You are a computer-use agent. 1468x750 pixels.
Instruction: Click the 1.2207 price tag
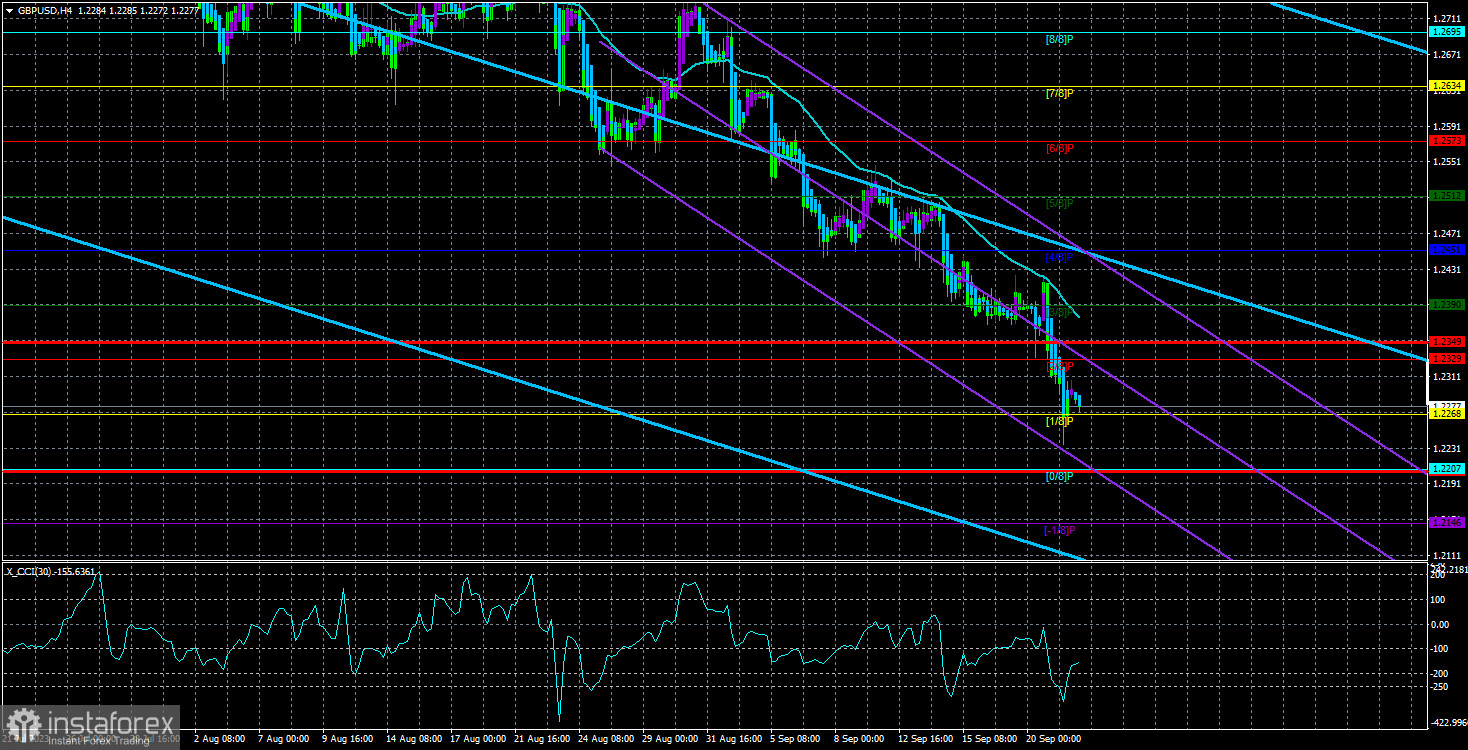pos(1447,468)
